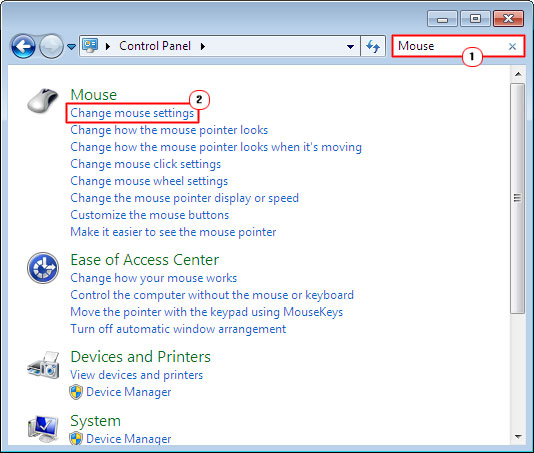534x453 pixels.
Task: Click the Devices and Printers icon
Action: (43, 365)
